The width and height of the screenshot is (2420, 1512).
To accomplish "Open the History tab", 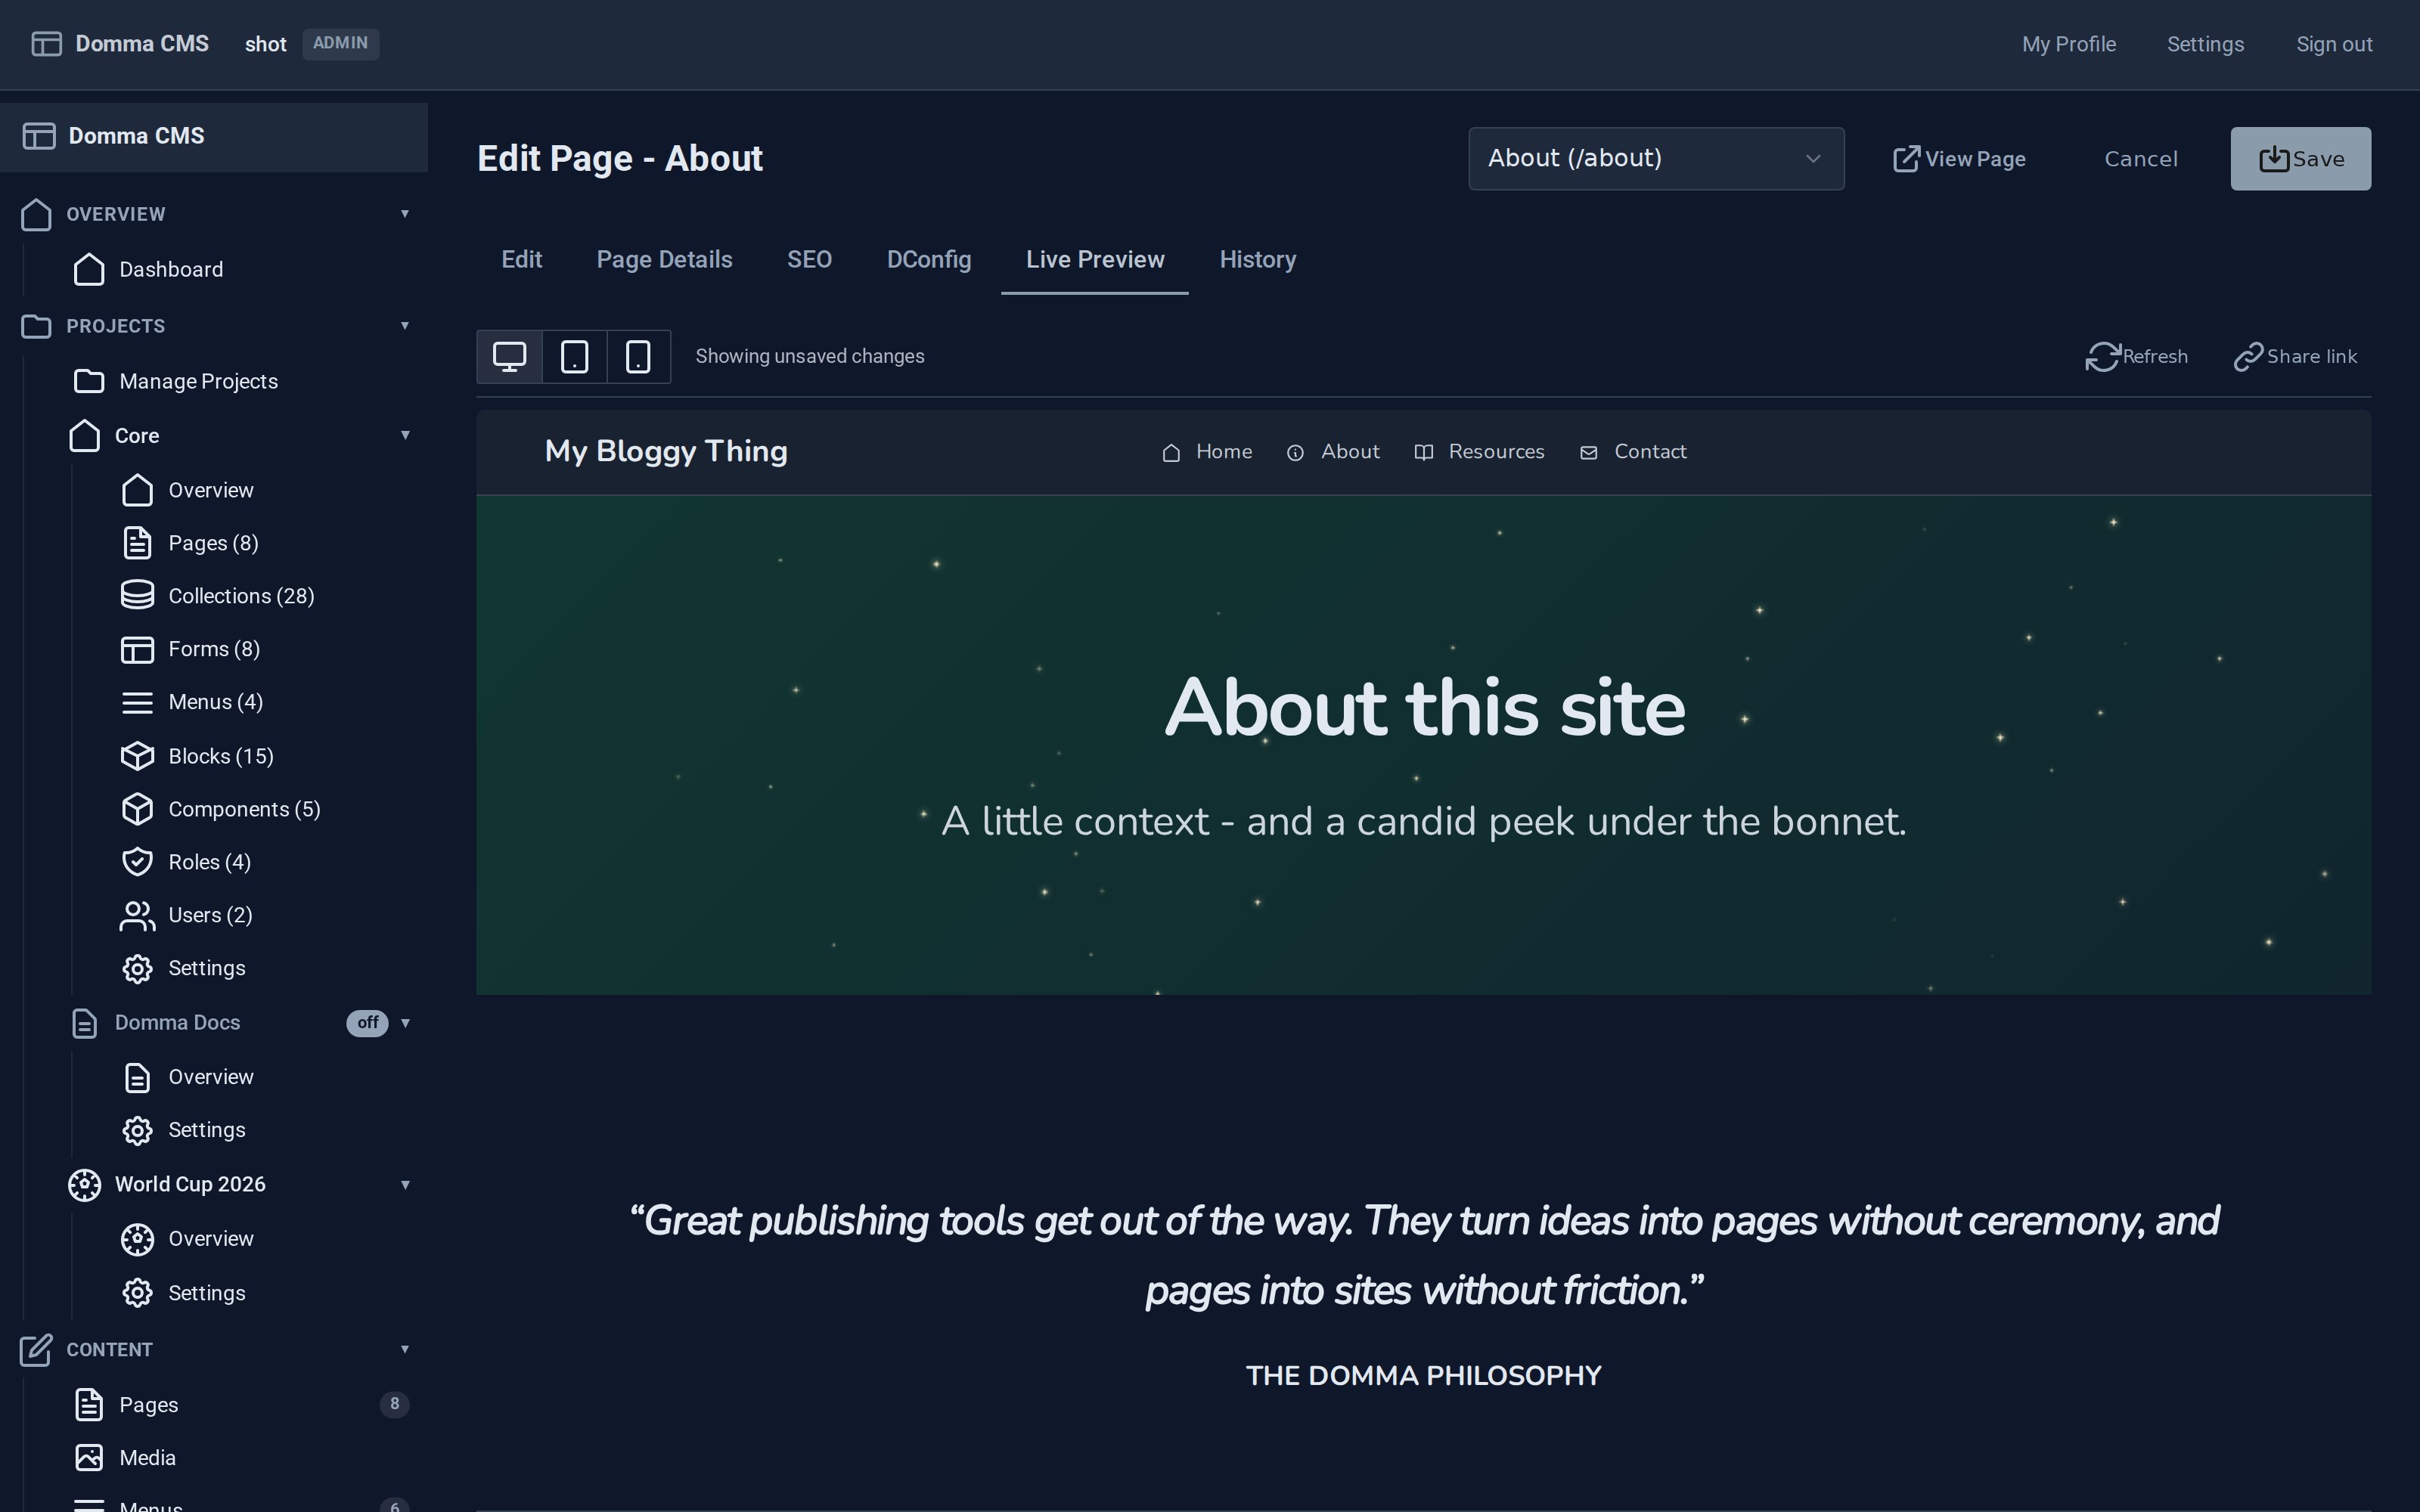I will pyautogui.click(x=1257, y=260).
